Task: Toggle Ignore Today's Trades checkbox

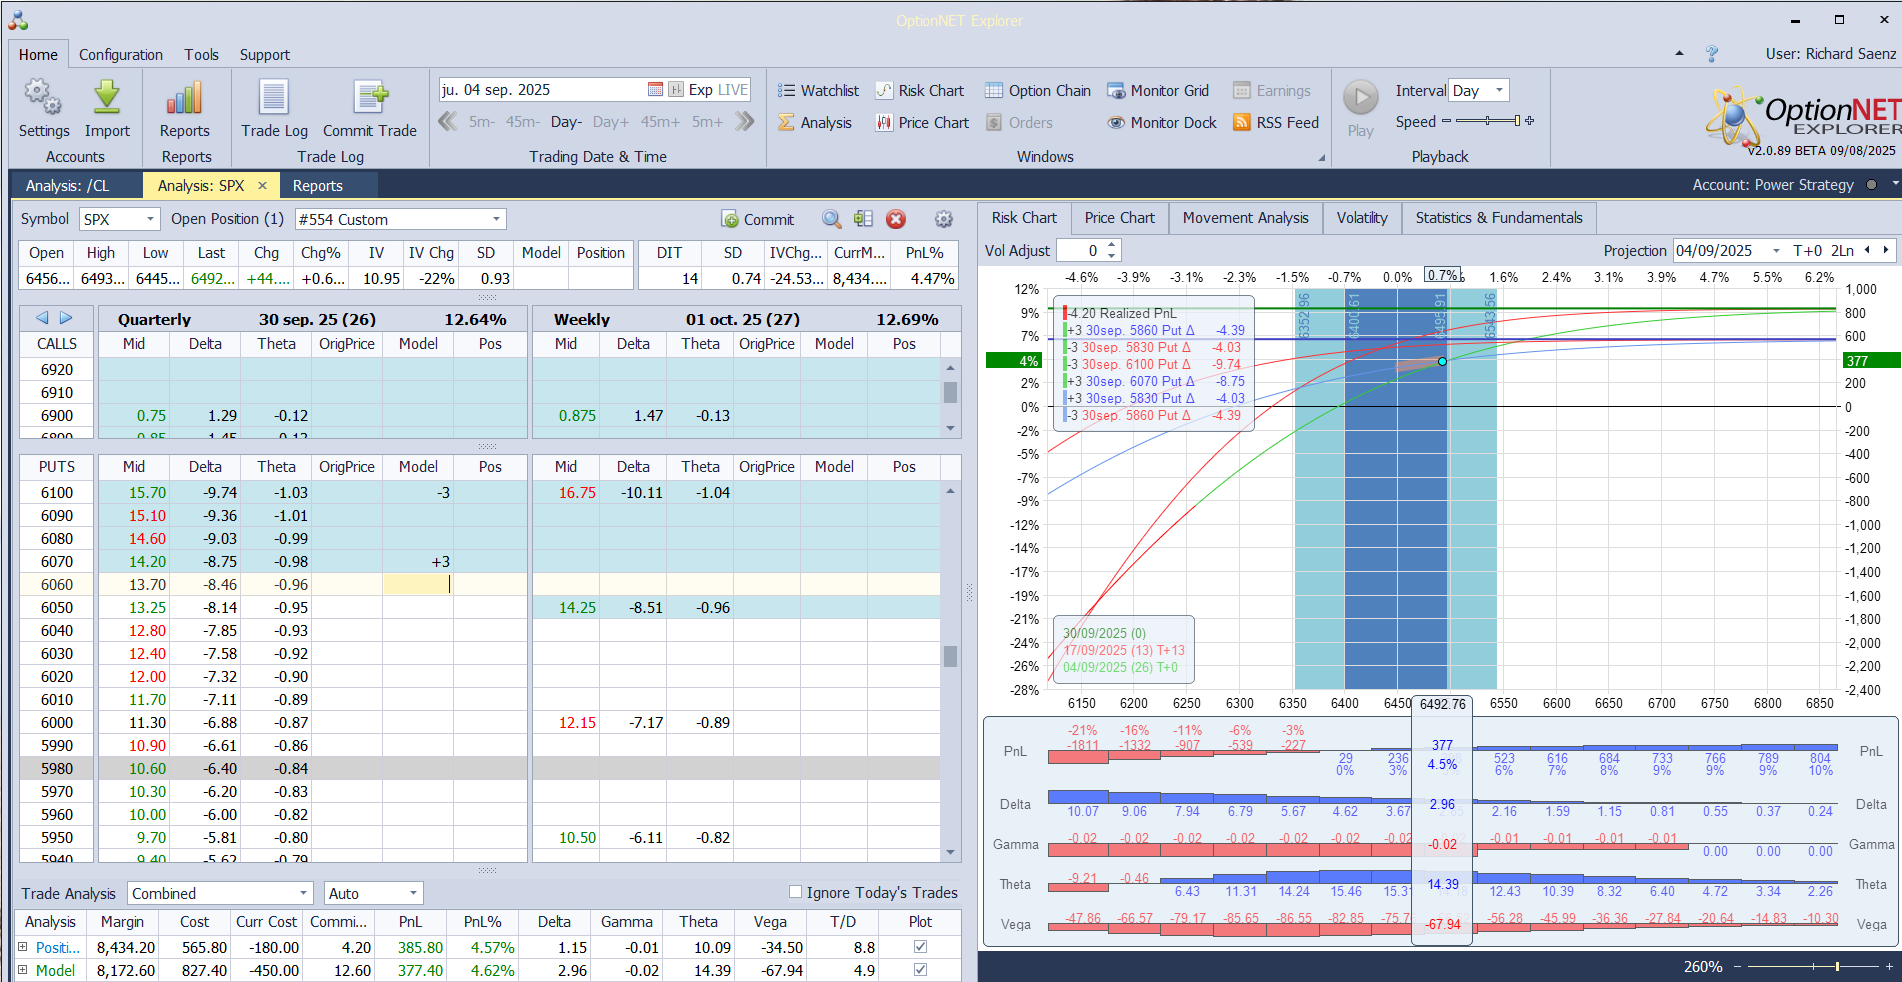Action: 796,892
